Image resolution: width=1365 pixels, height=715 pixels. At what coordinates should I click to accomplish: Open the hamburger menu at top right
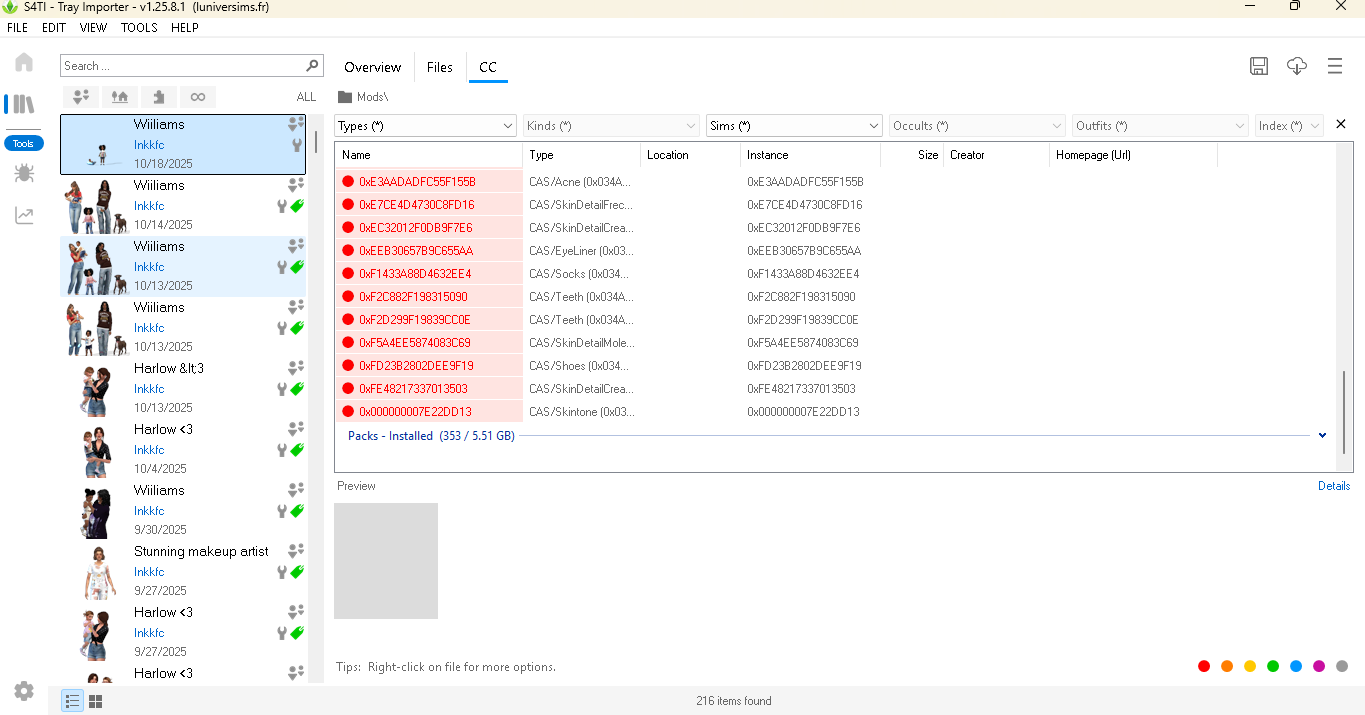(x=1335, y=66)
